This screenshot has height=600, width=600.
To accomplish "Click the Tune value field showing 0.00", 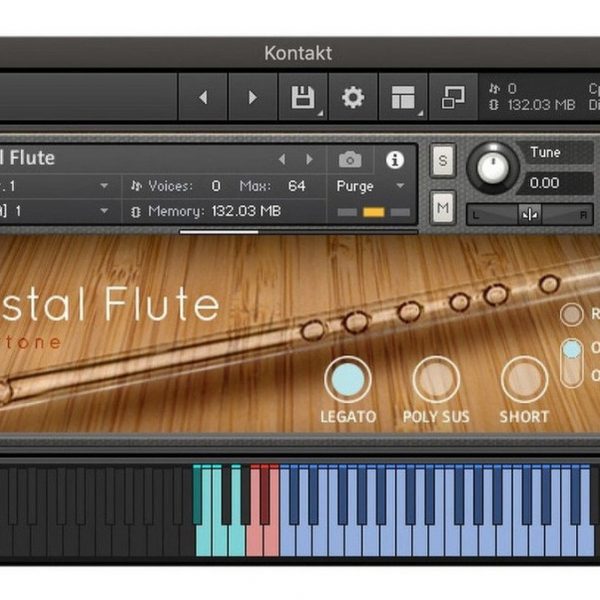I will 557,183.
